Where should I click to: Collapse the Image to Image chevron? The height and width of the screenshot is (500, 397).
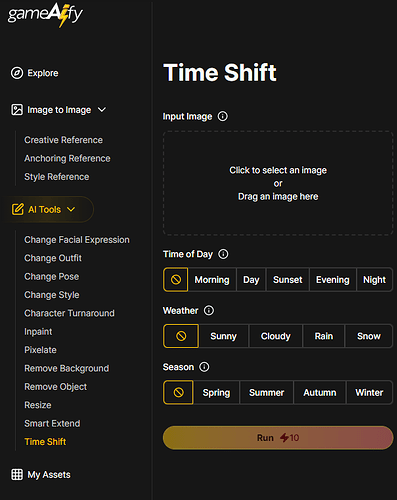tap(102, 109)
